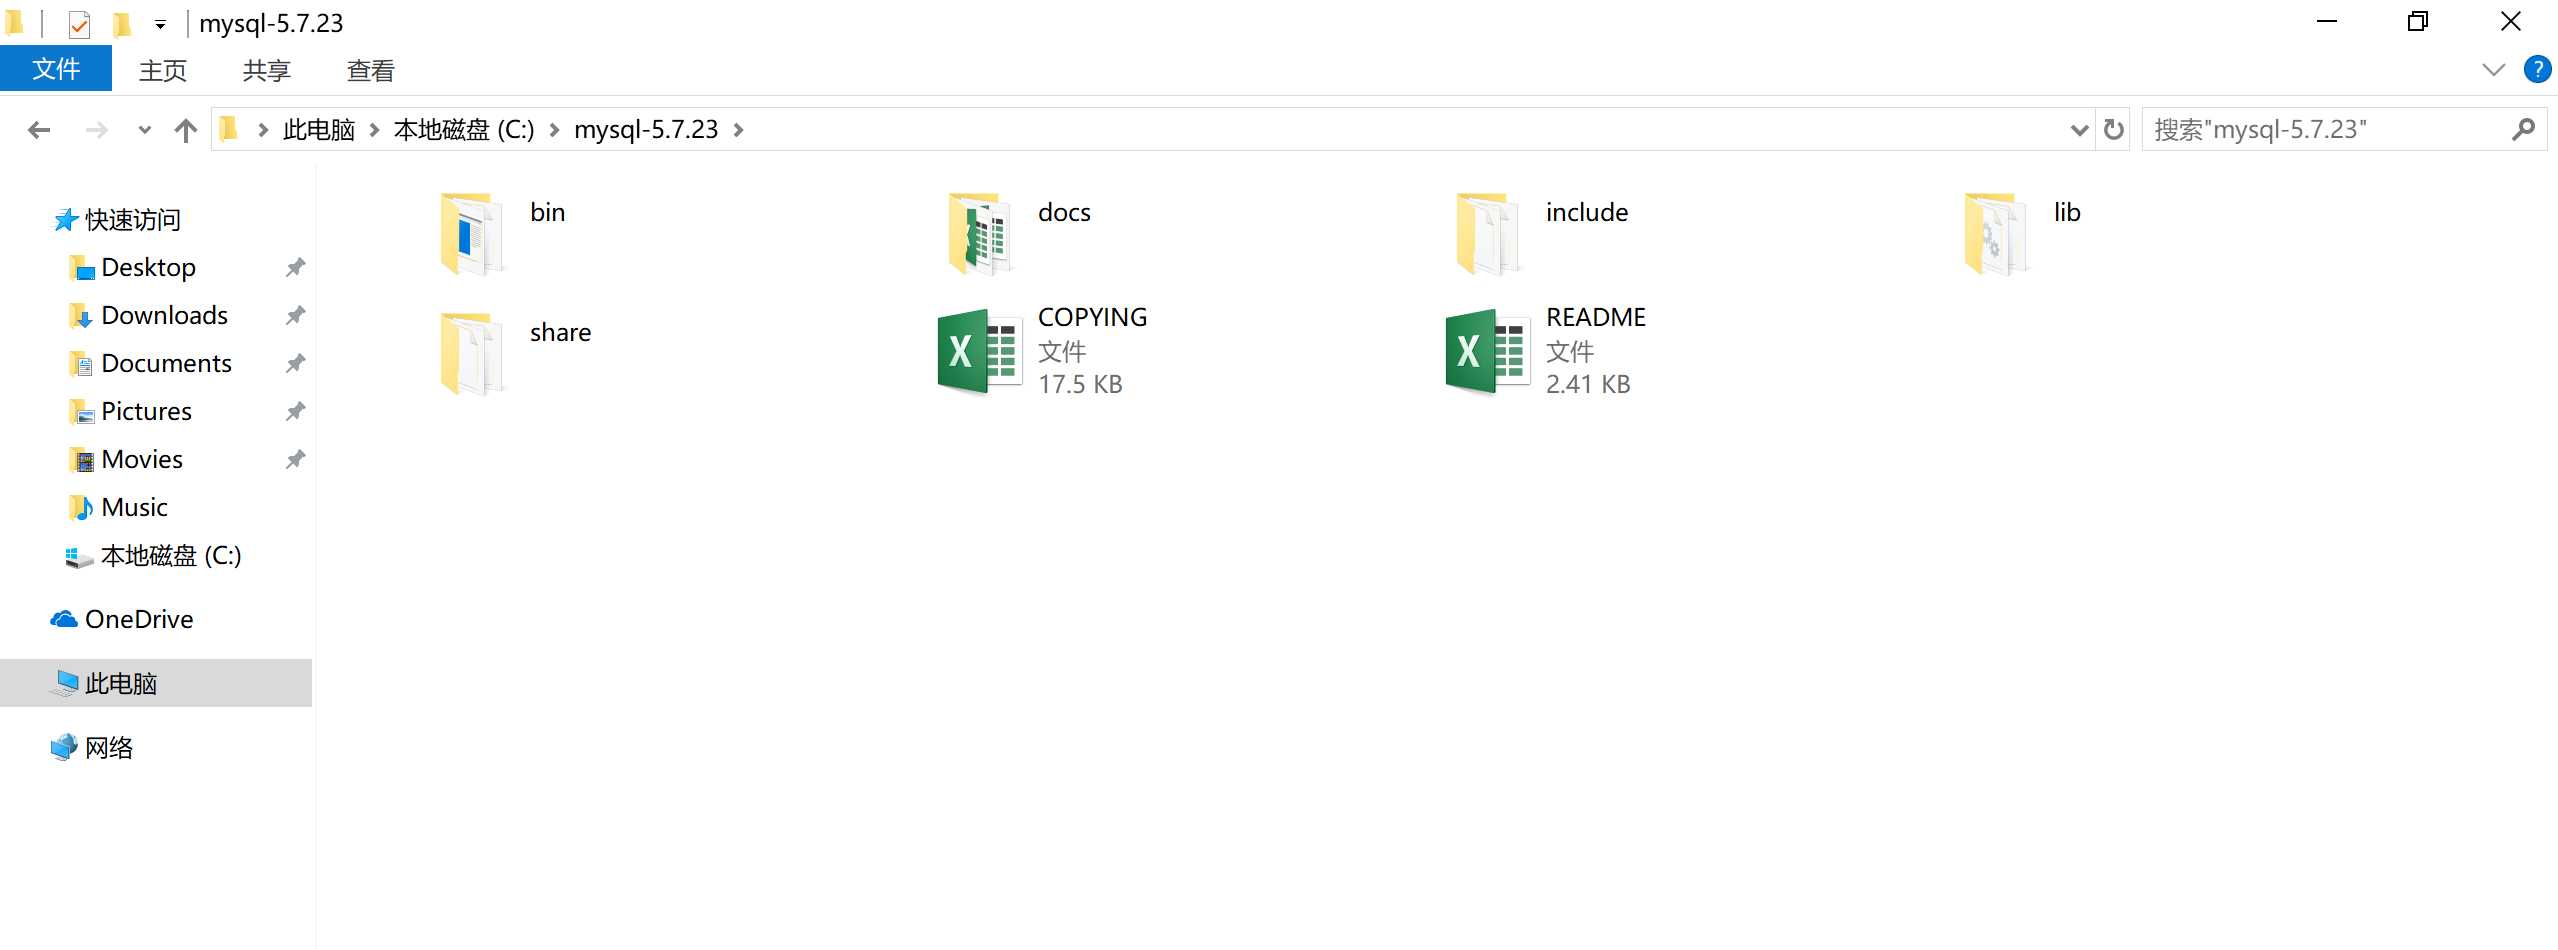Go up one folder level
The image size is (2558, 950).
[x=186, y=130]
